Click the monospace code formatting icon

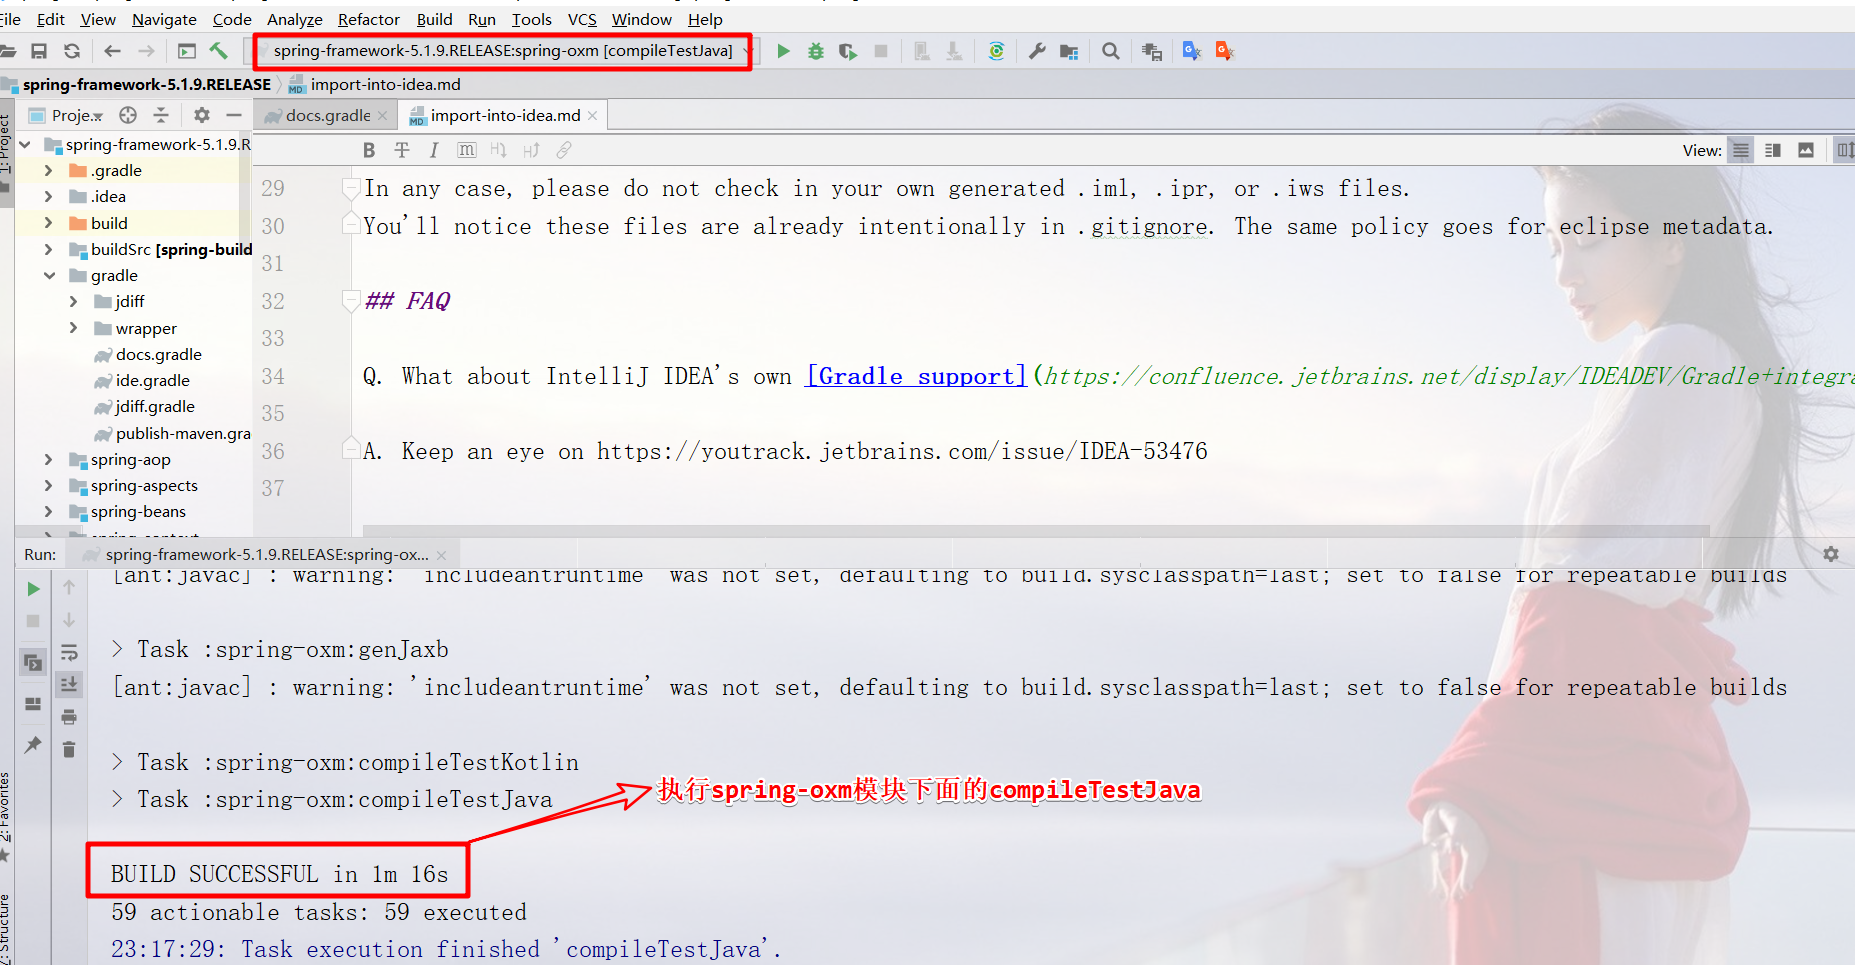[x=466, y=150]
